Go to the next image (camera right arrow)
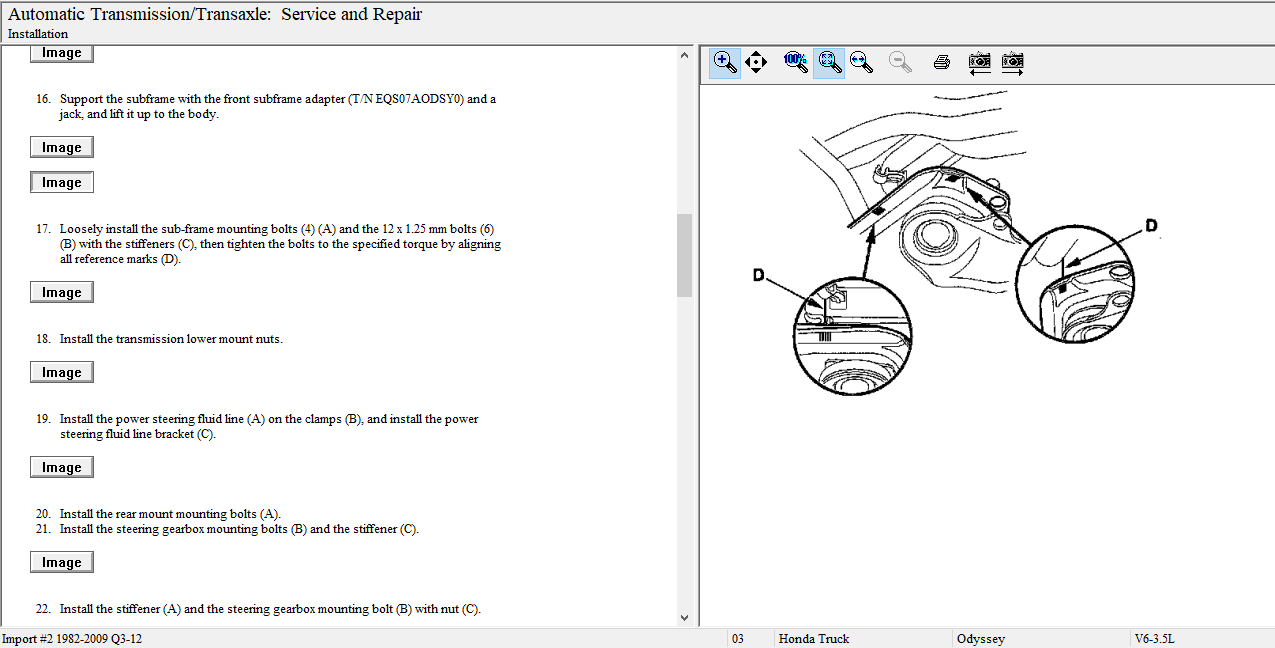 (x=1013, y=62)
